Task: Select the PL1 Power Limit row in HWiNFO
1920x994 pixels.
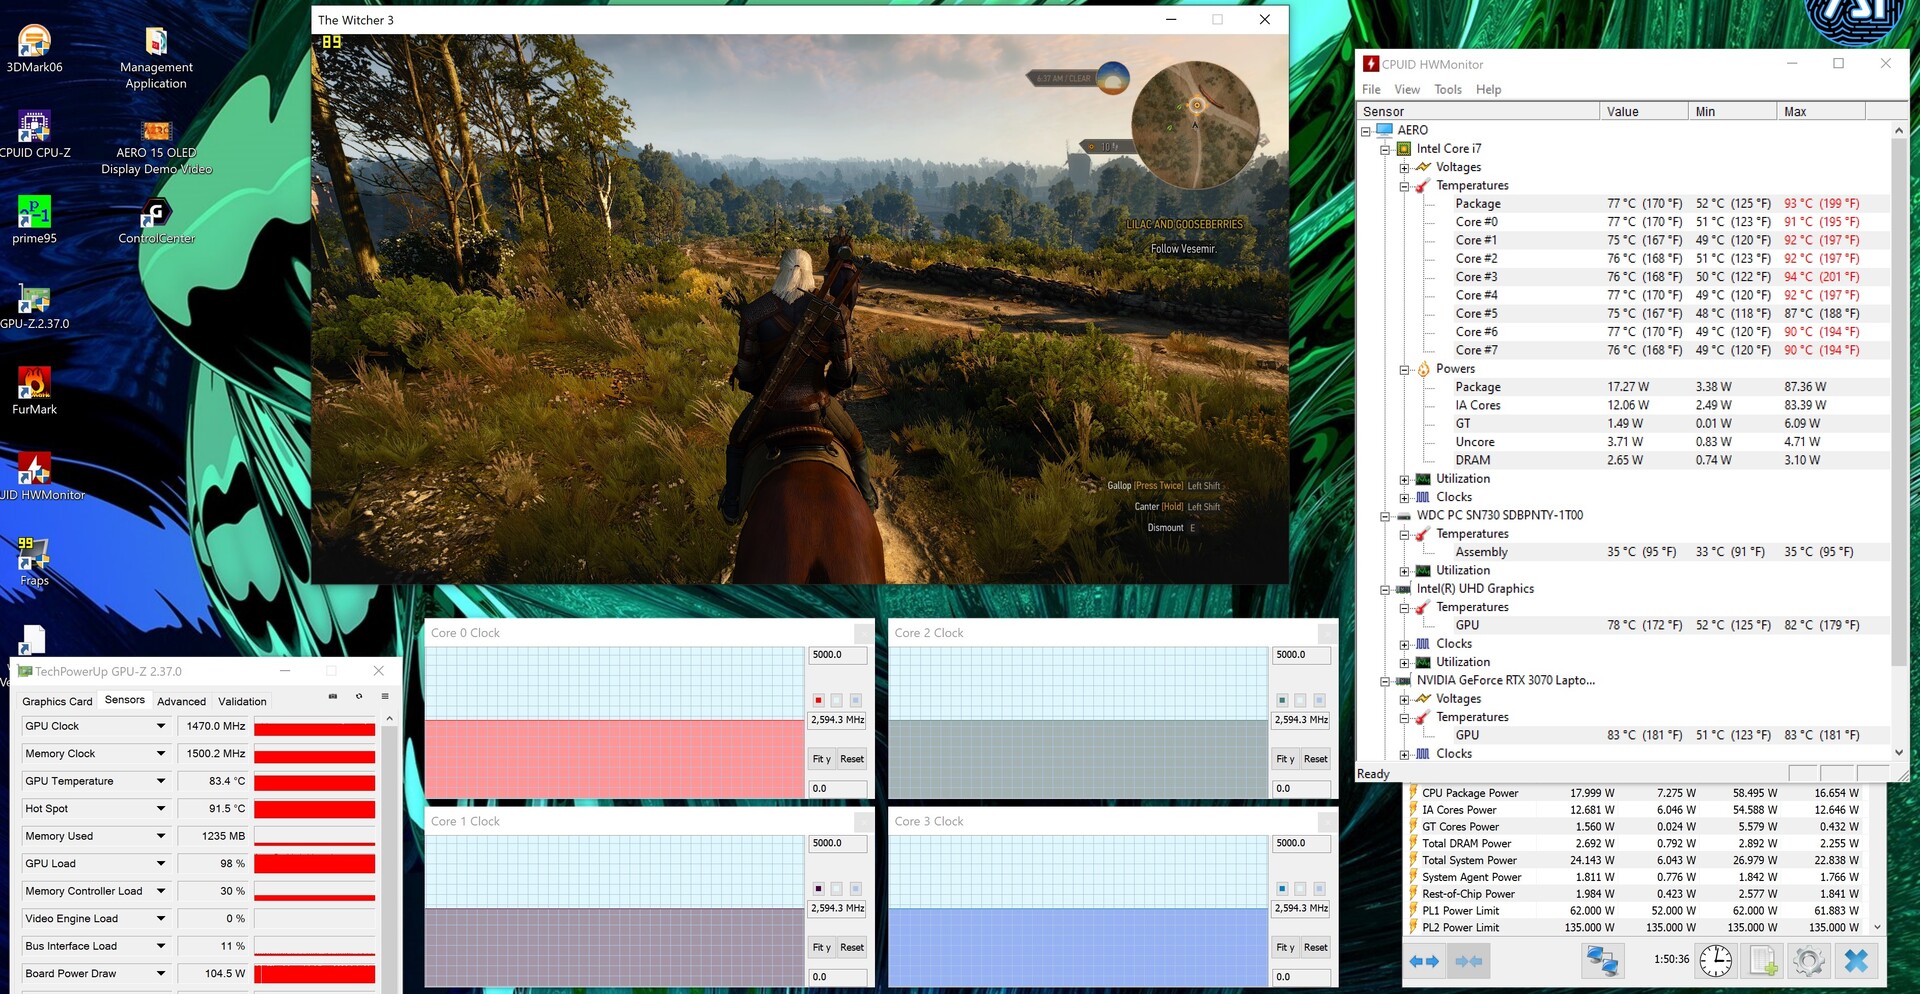Action: (x=1637, y=911)
